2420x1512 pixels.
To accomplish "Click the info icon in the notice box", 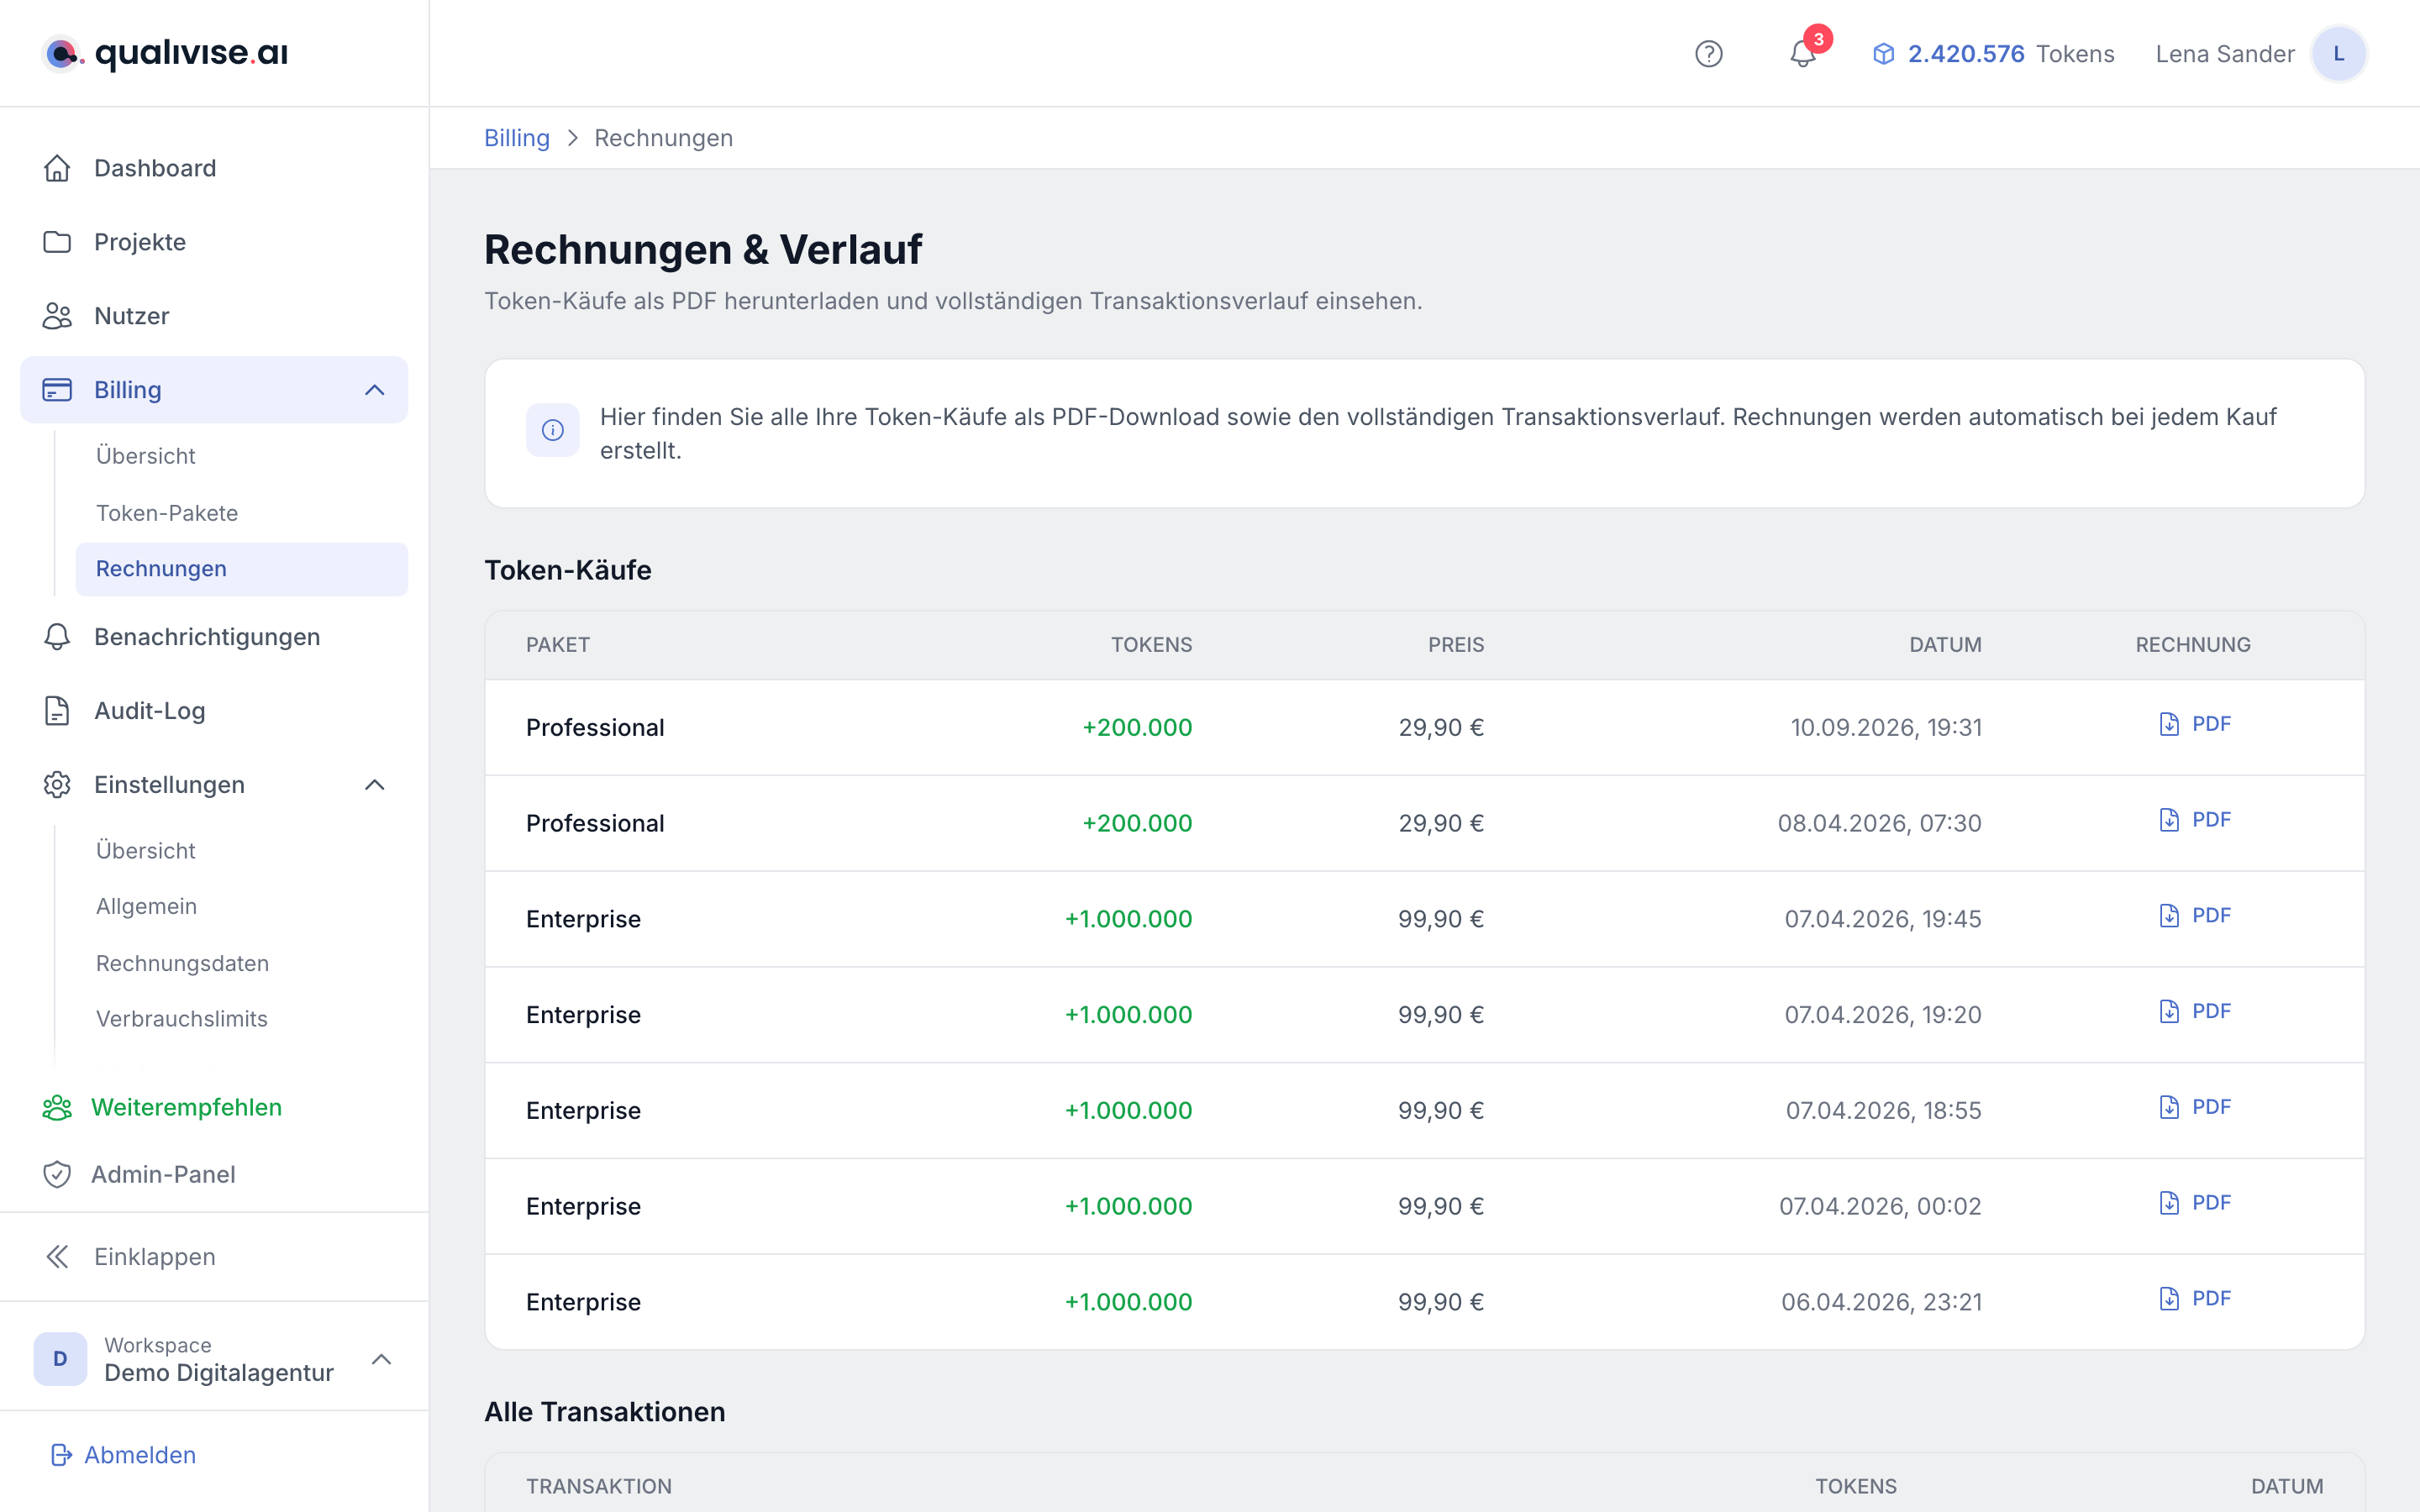I will [x=553, y=430].
